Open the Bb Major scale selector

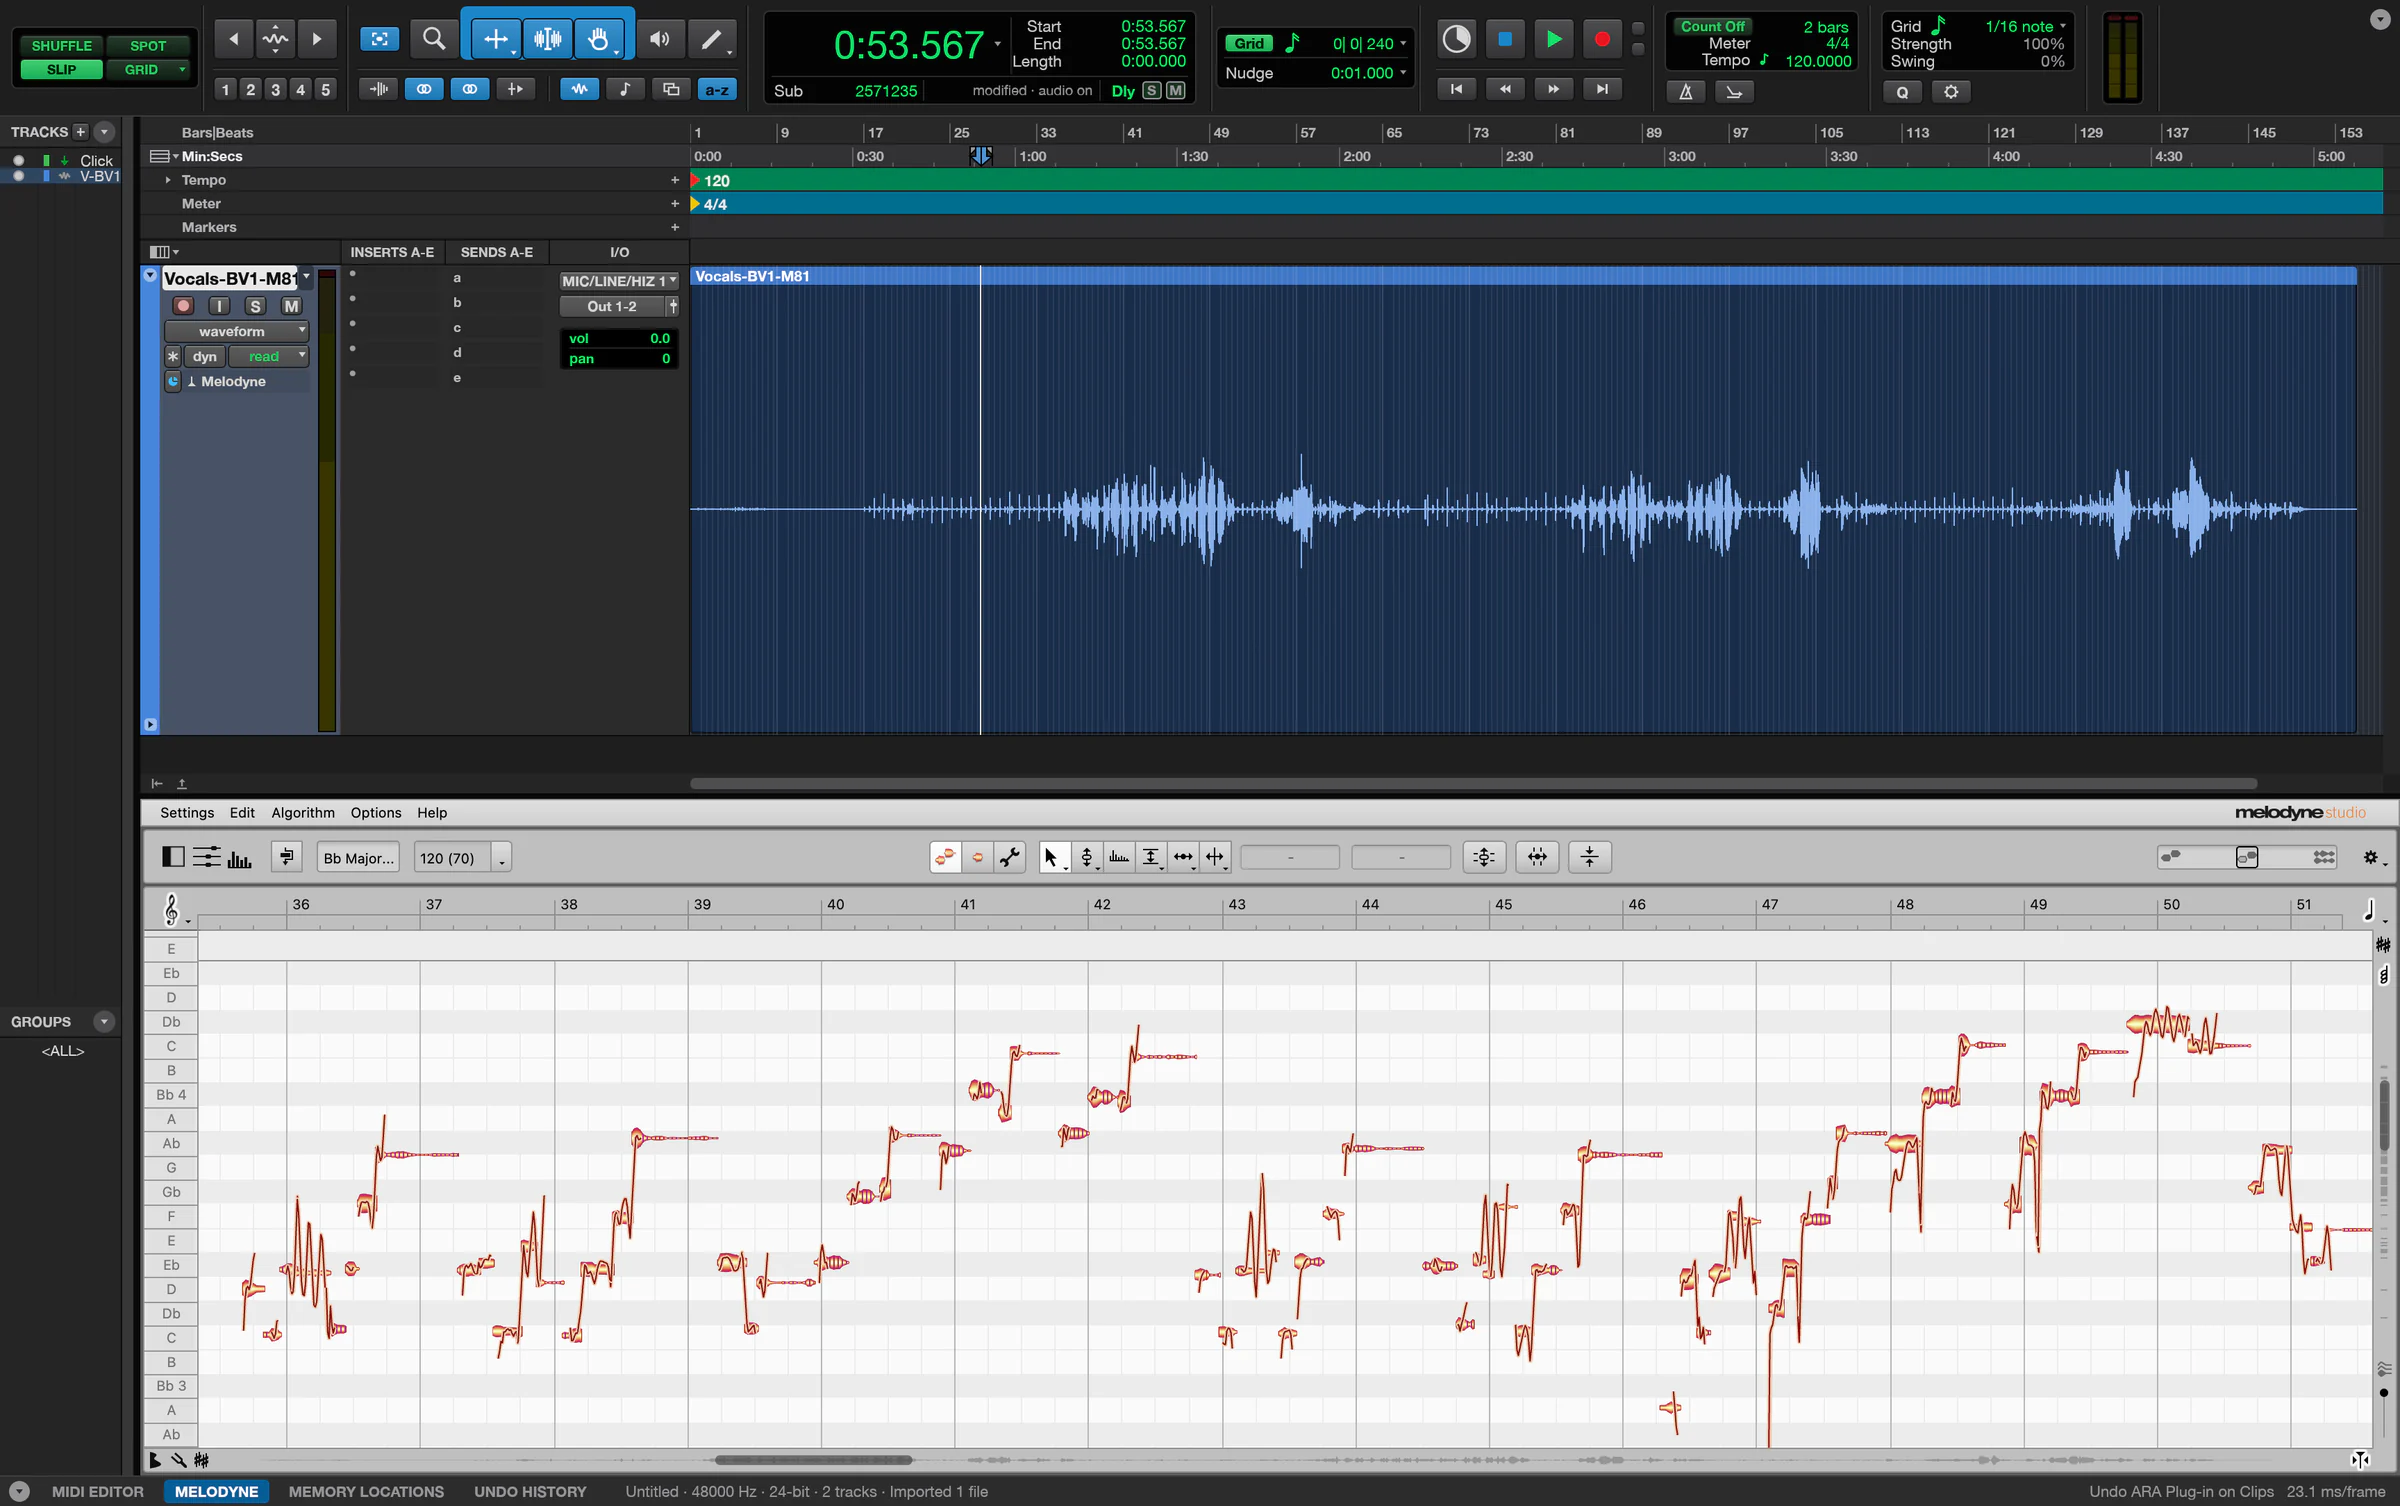pos(358,857)
